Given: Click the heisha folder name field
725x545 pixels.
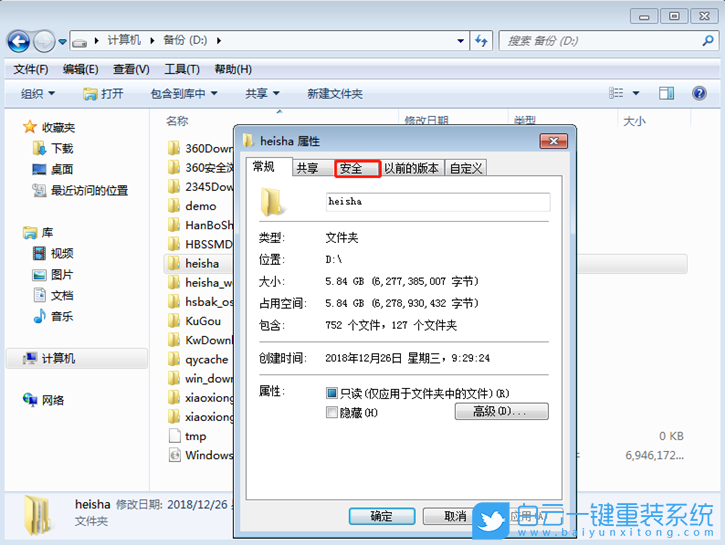Looking at the screenshot, I should (438, 202).
